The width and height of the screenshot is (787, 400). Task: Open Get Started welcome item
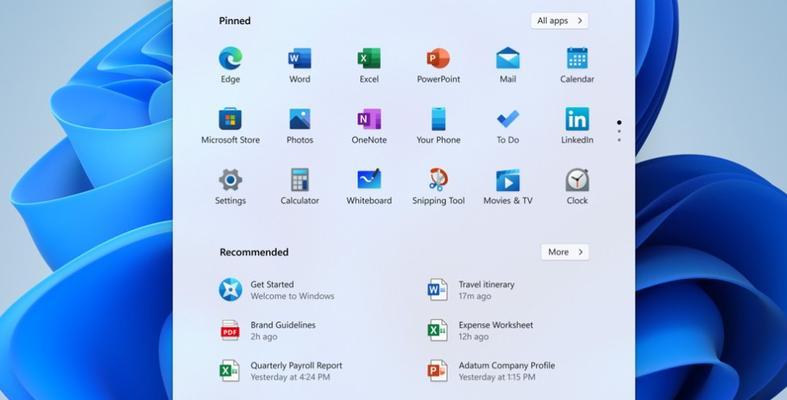(277, 290)
